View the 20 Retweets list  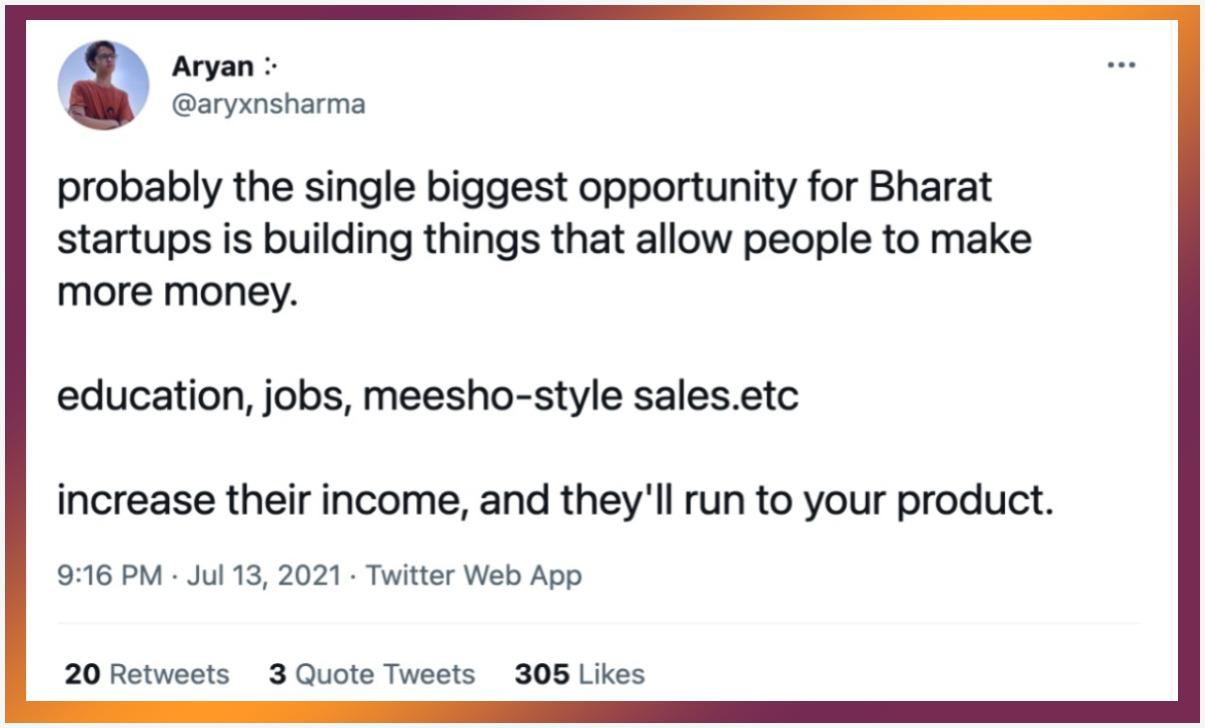(147, 674)
